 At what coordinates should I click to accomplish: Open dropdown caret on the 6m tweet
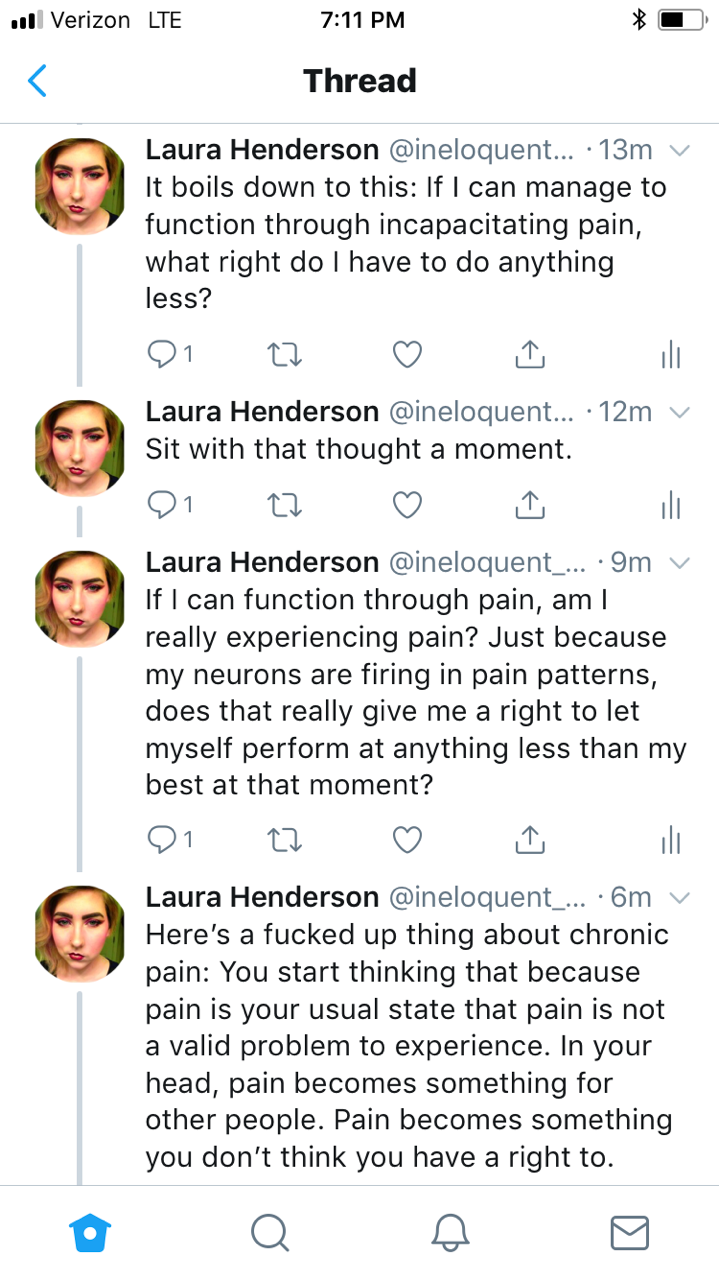tap(679, 898)
